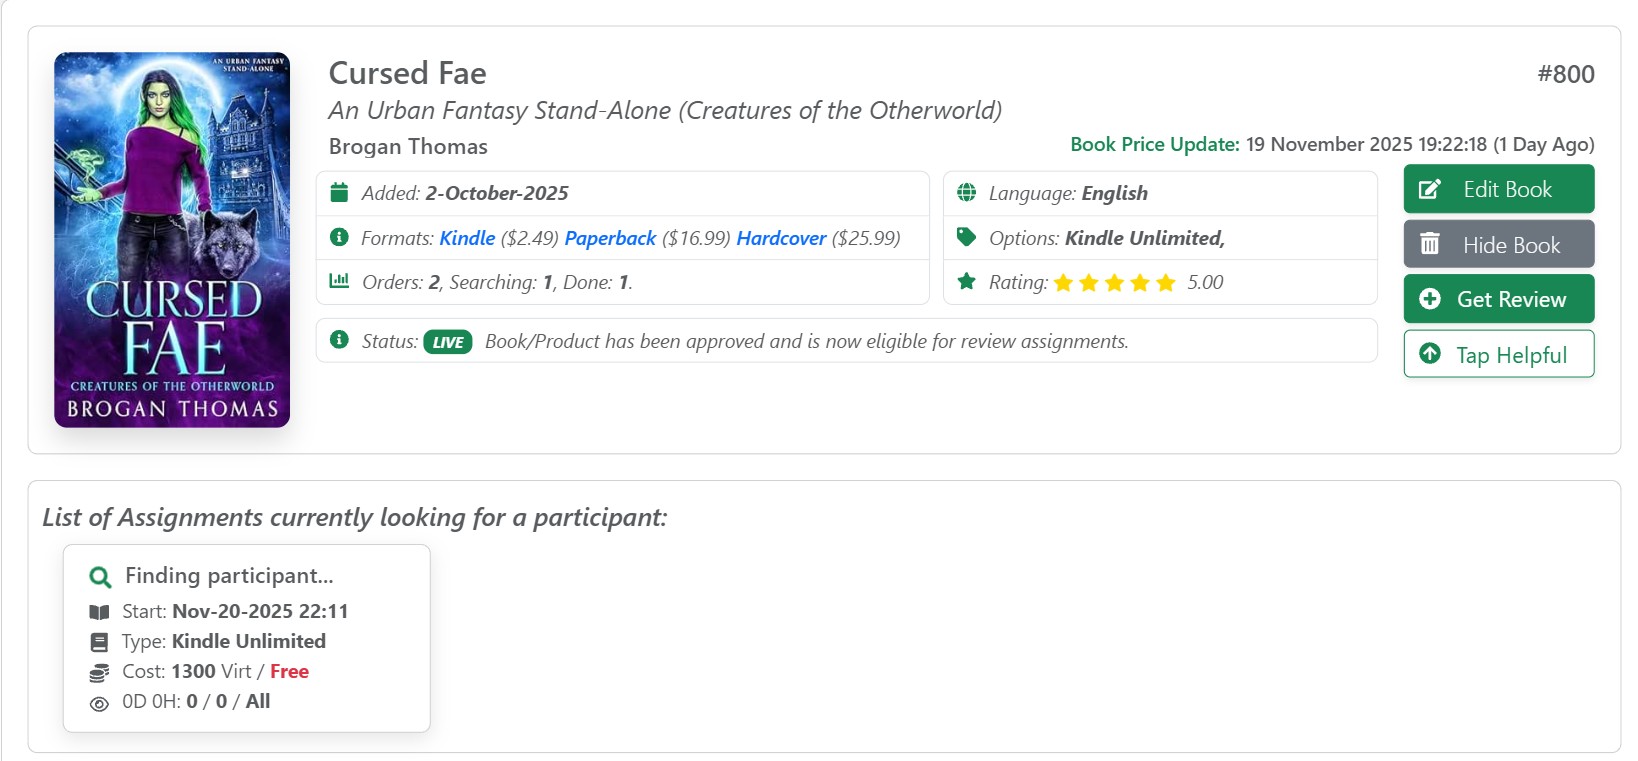Click the coins icon next to Cost

99,672
